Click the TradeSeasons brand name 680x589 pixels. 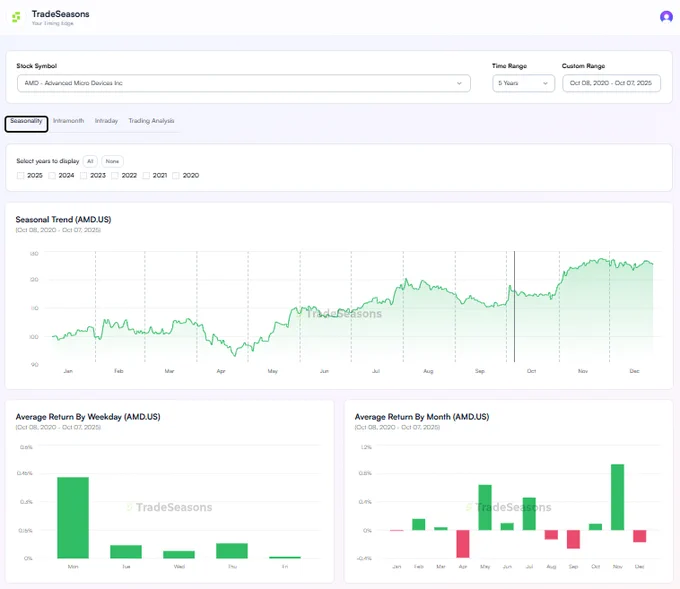[x=60, y=14]
